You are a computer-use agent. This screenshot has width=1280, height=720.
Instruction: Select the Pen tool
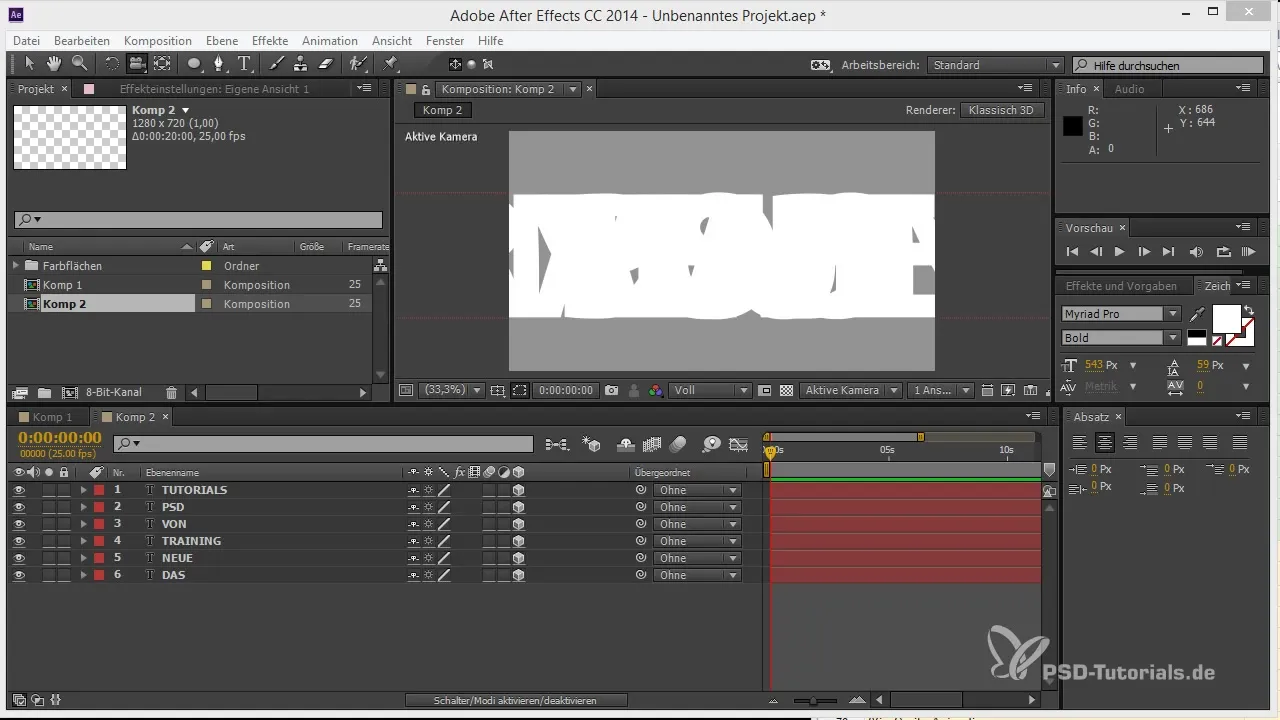219,64
